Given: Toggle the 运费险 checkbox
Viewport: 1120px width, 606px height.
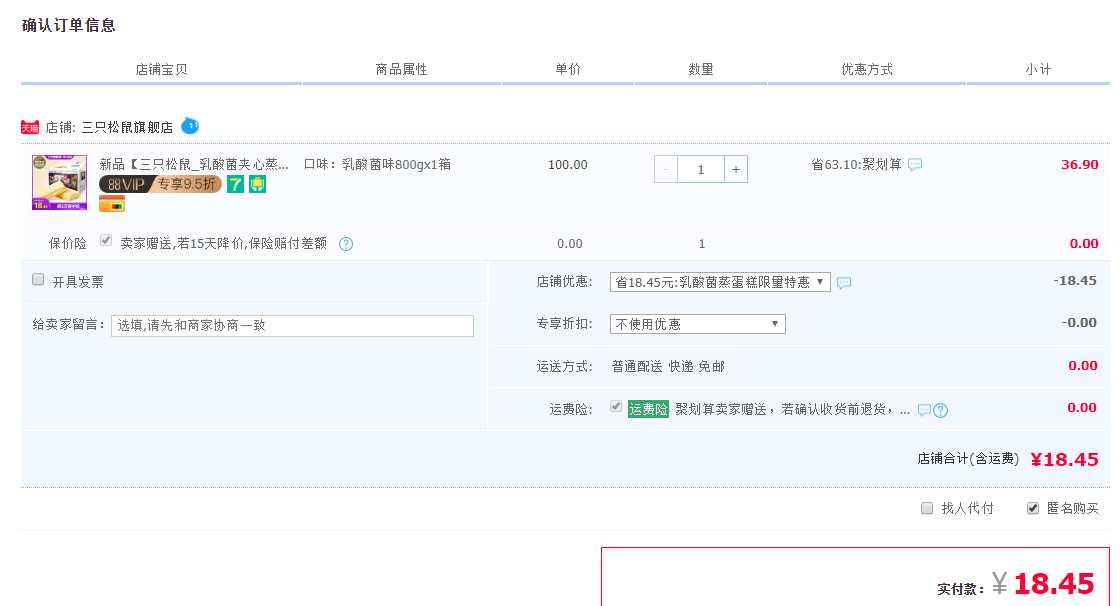Looking at the screenshot, I should coord(616,407).
